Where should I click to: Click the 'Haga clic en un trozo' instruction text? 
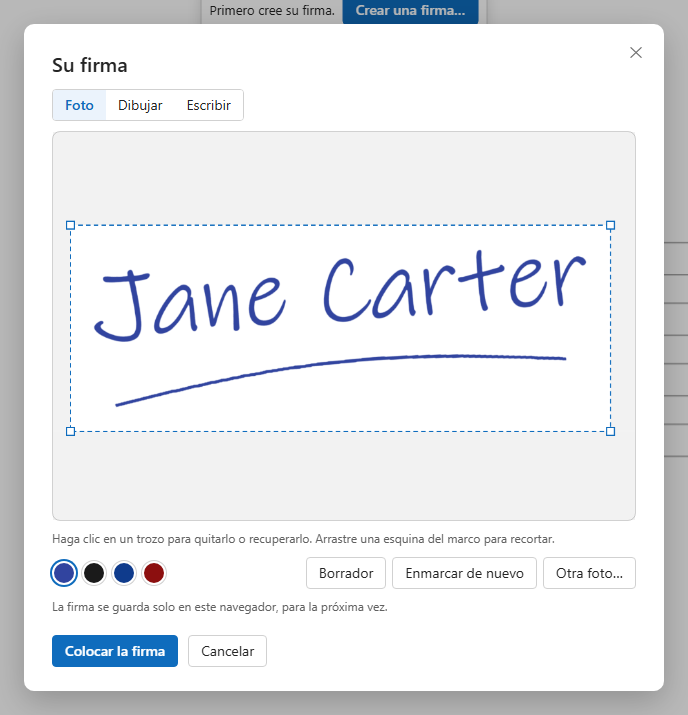click(x=303, y=539)
